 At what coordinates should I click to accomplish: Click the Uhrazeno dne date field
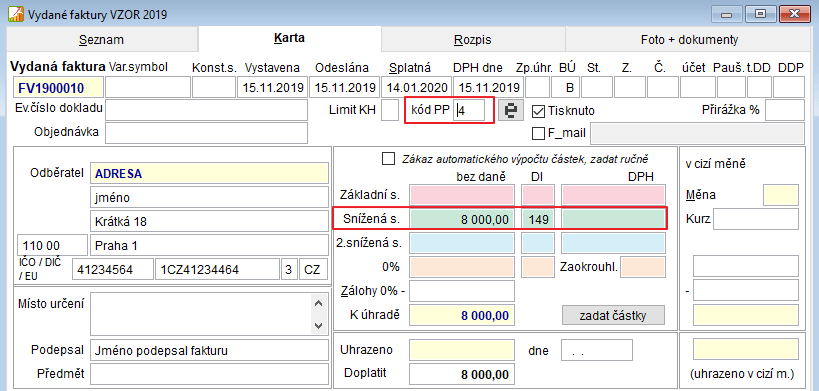pyautogui.click(x=596, y=350)
